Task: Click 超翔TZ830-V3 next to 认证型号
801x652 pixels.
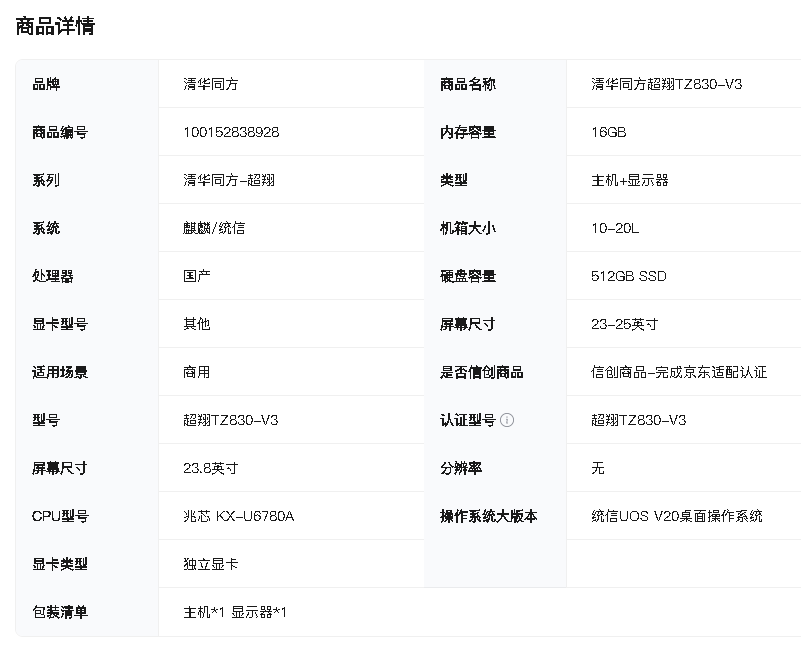Action: [x=639, y=420]
